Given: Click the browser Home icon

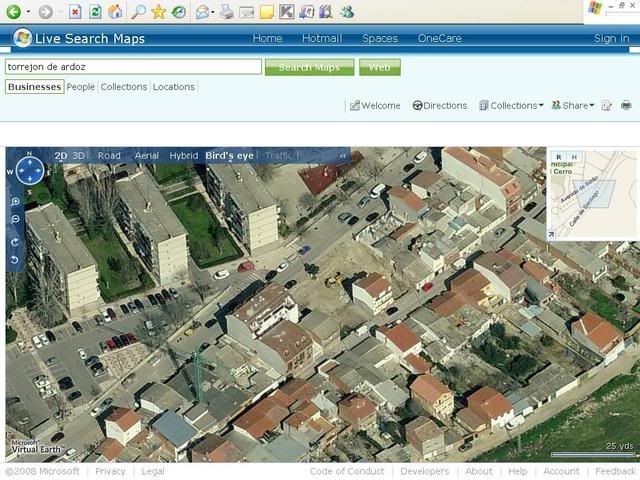Looking at the screenshot, I should pyautogui.click(x=115, y=12).
